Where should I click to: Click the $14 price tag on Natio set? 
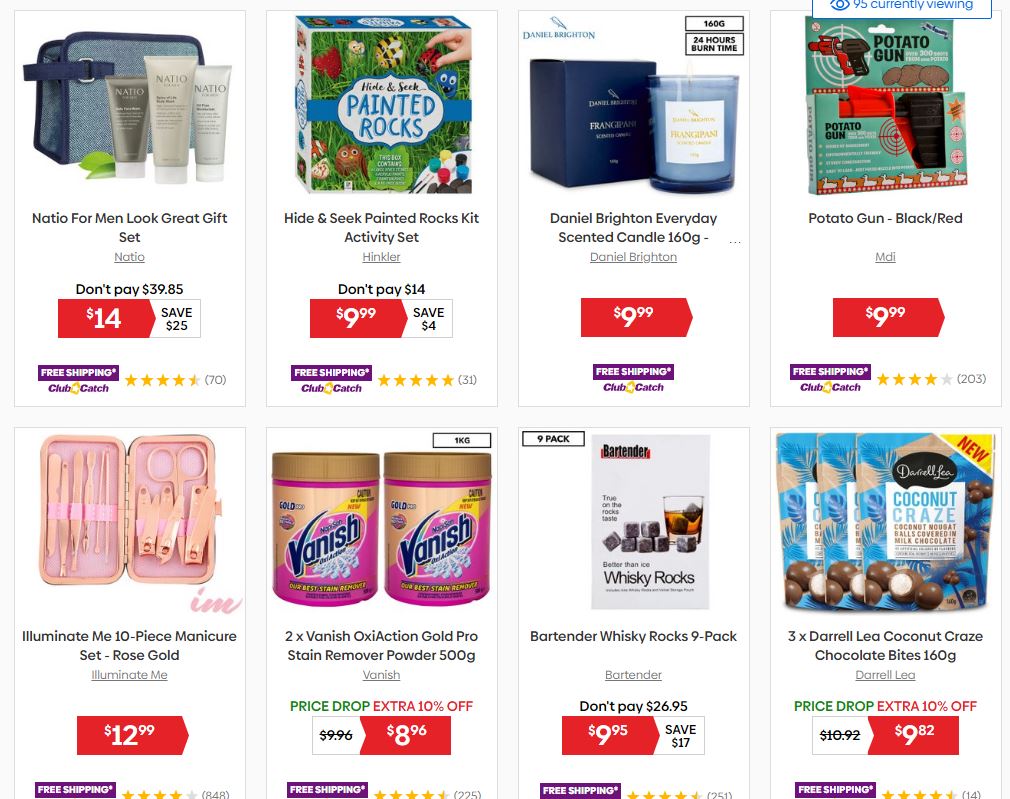pyautogui.click(x=104, y=318)
